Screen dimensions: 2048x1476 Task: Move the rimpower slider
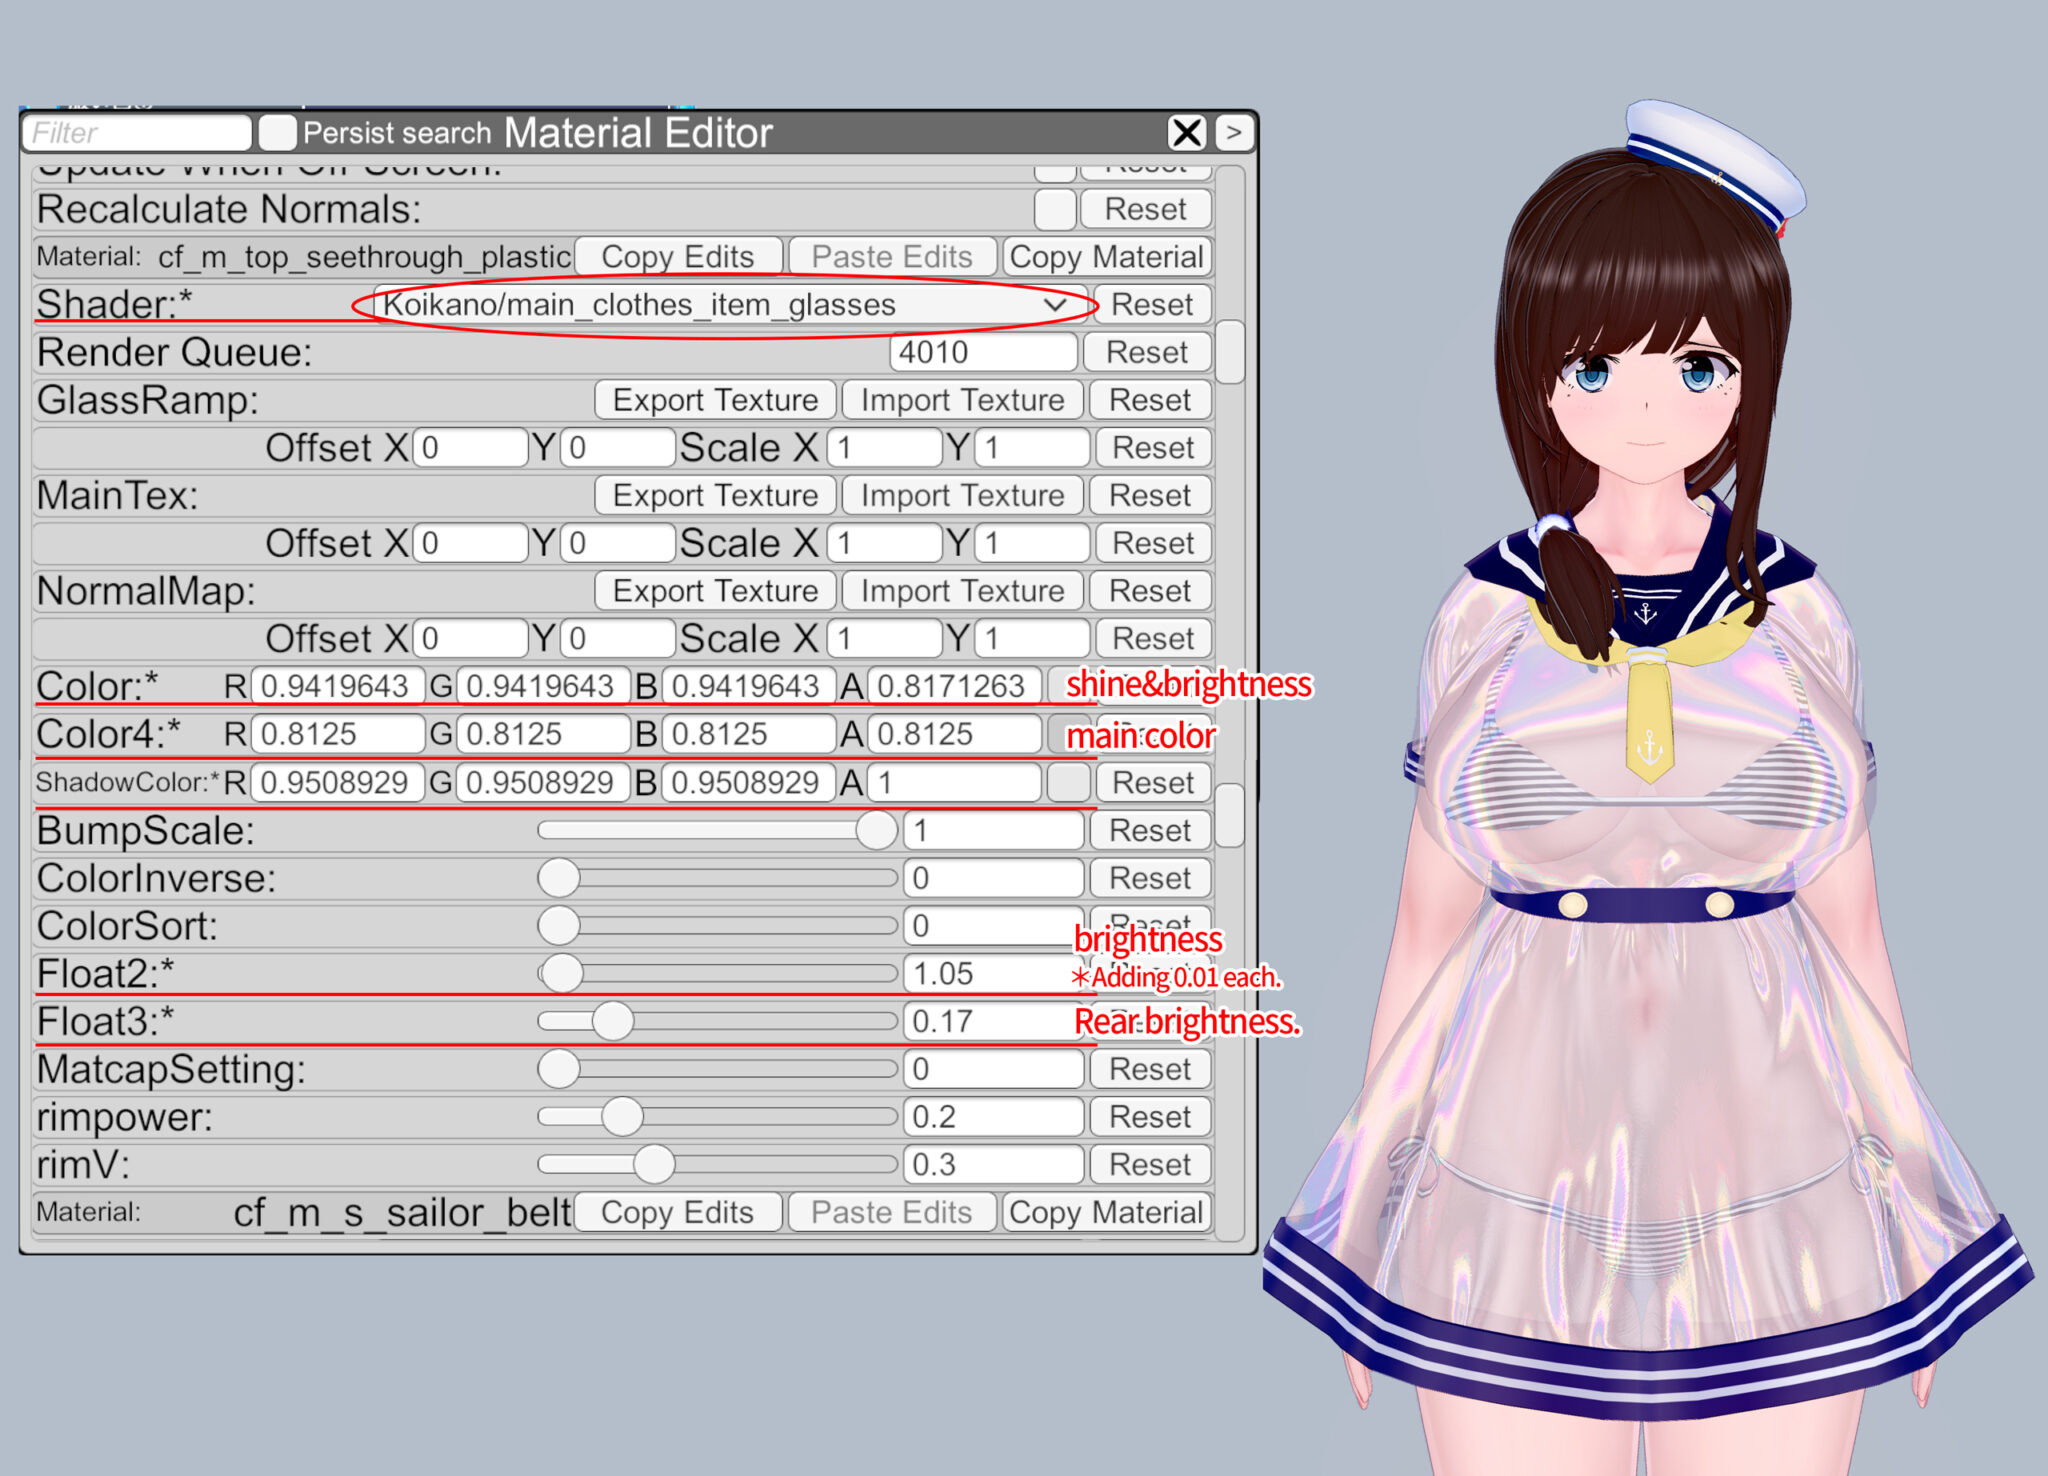point(622,1116)
